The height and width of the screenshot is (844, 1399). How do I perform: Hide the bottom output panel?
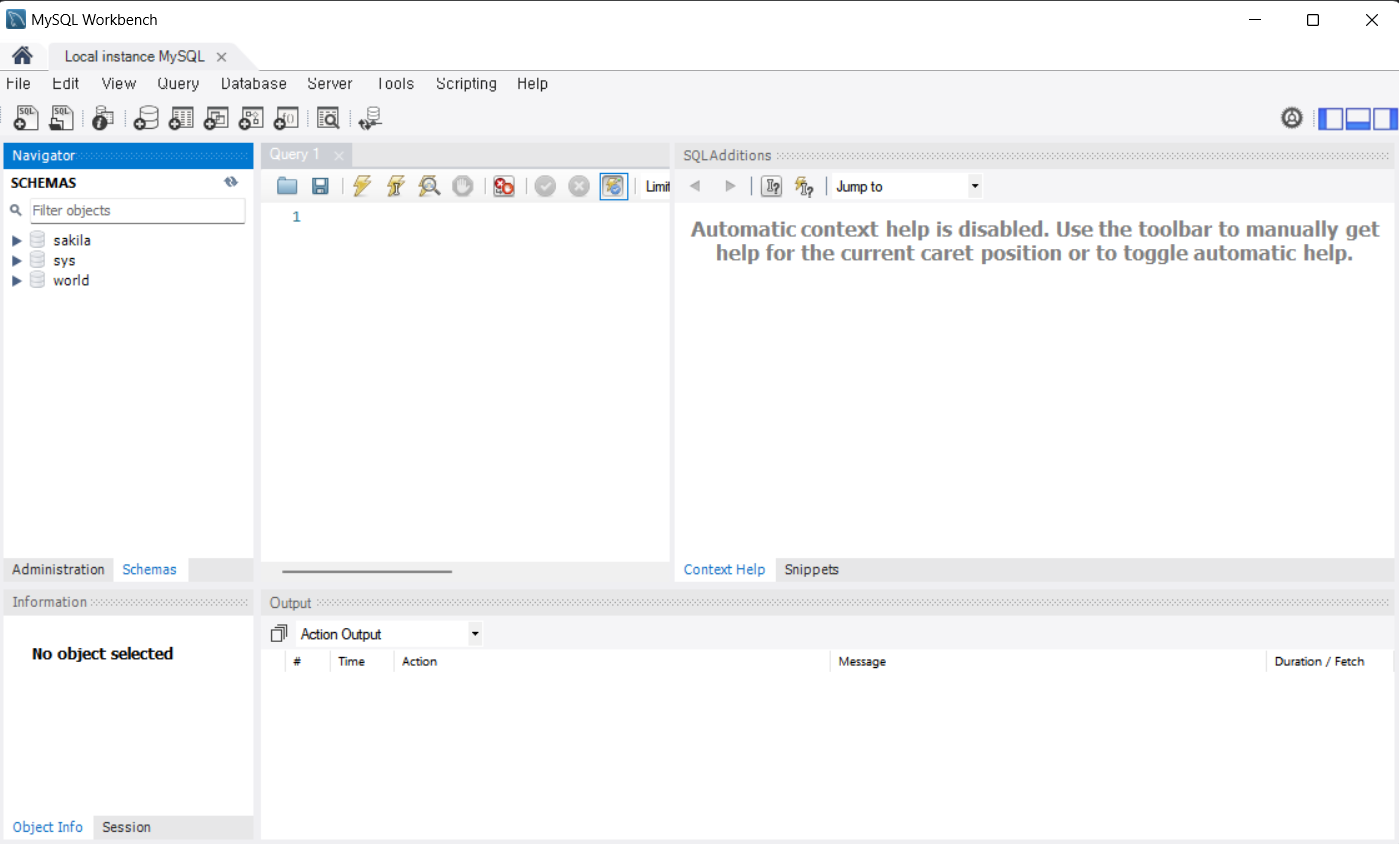click(1358, 118)
